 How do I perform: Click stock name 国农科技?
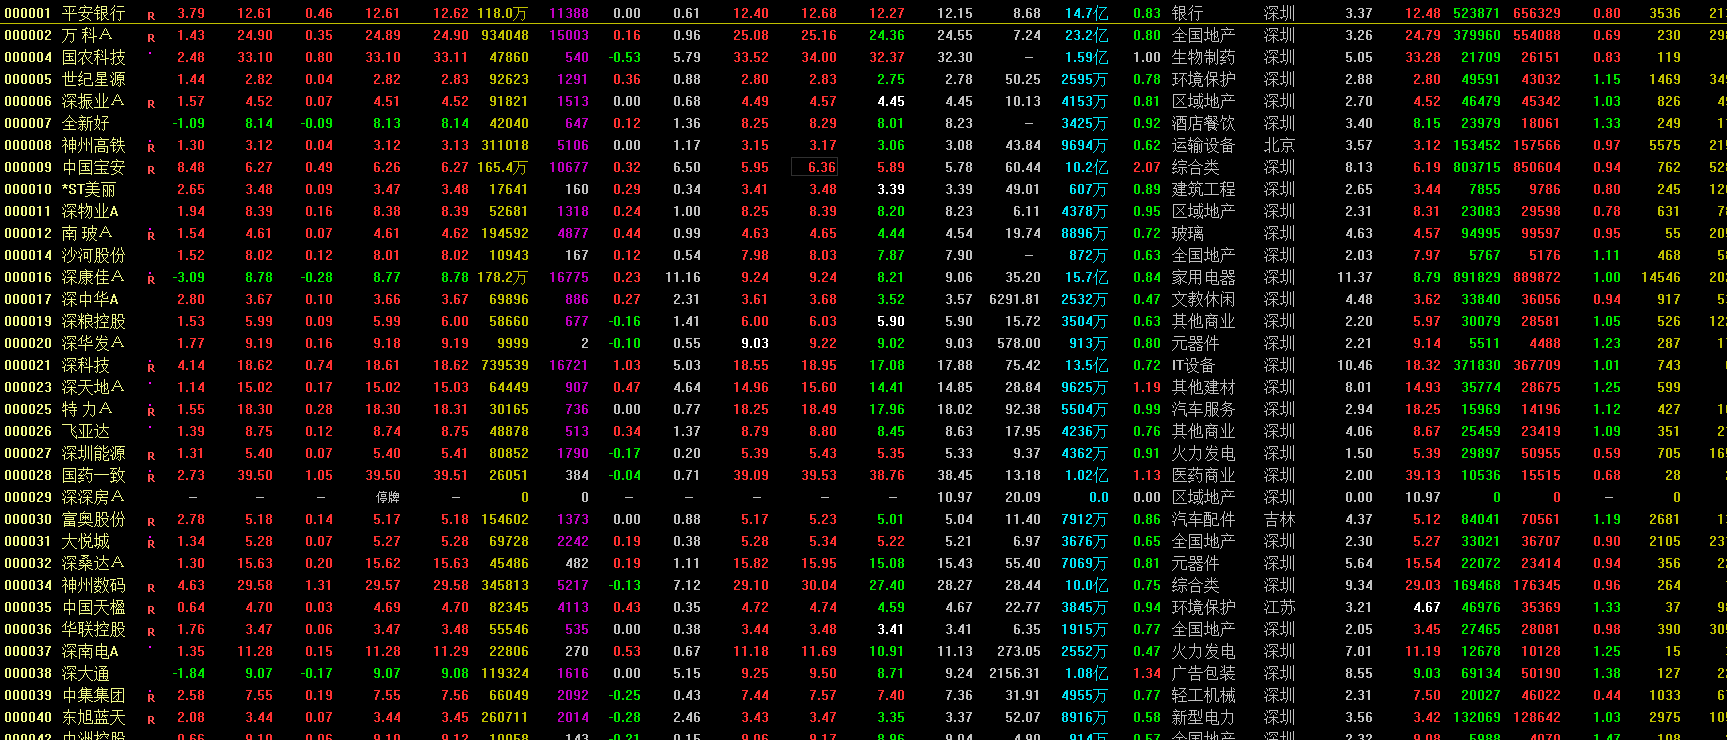tap(94, 57)
